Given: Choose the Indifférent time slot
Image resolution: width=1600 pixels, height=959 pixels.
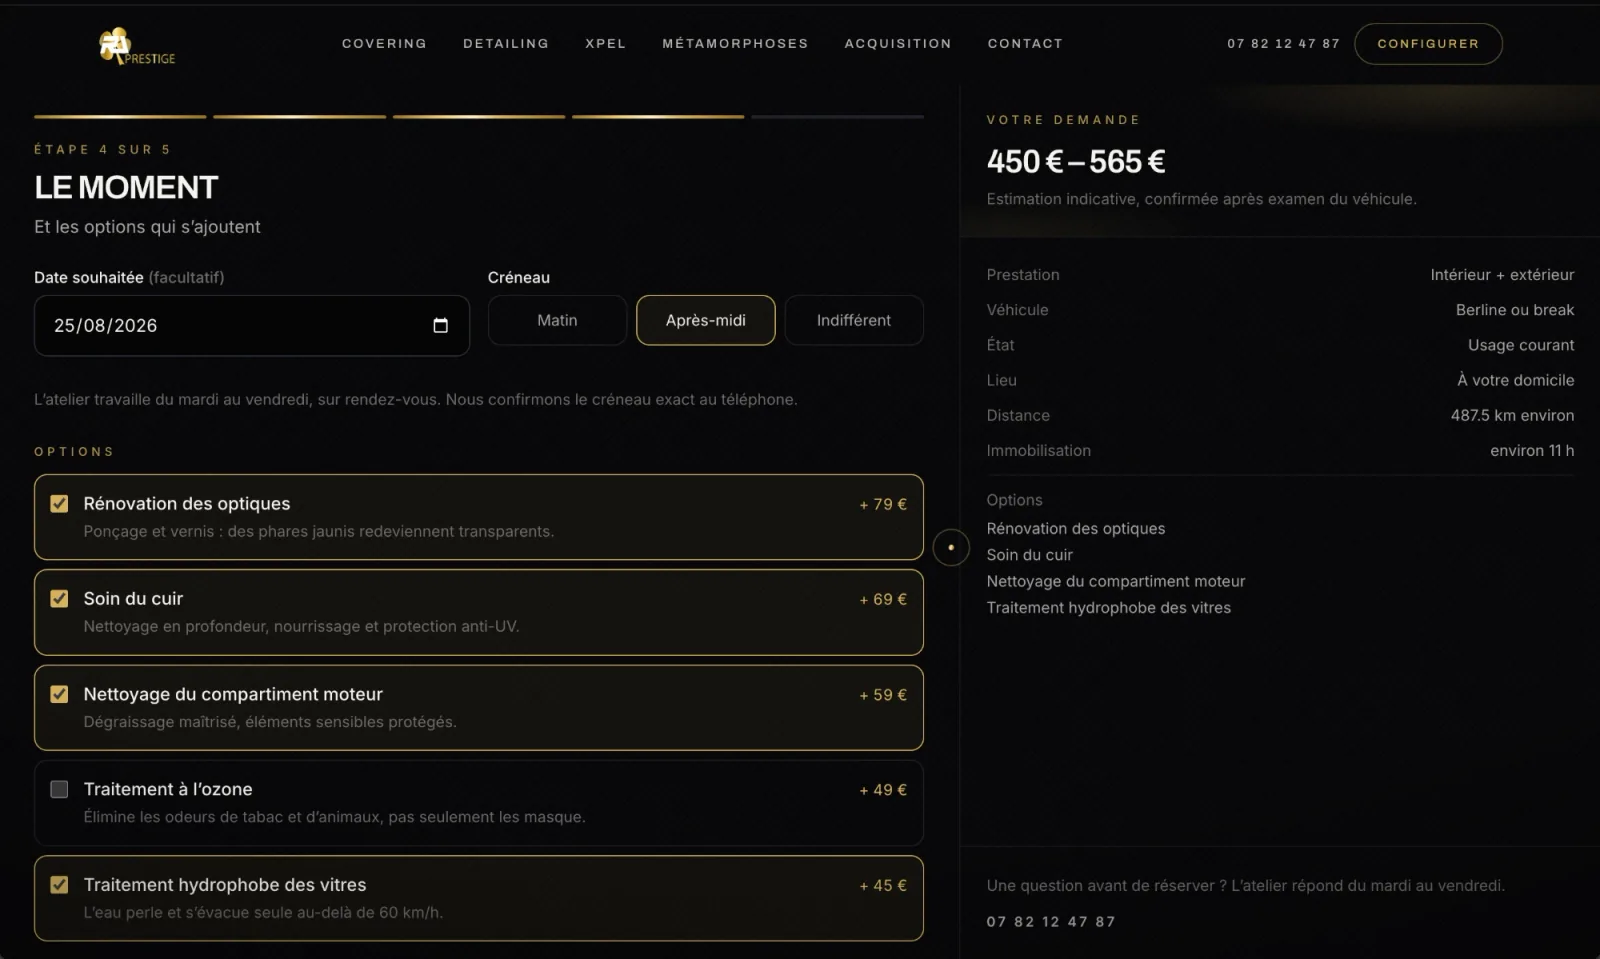Looking at the screenshot, I should [x=853, y=320].
